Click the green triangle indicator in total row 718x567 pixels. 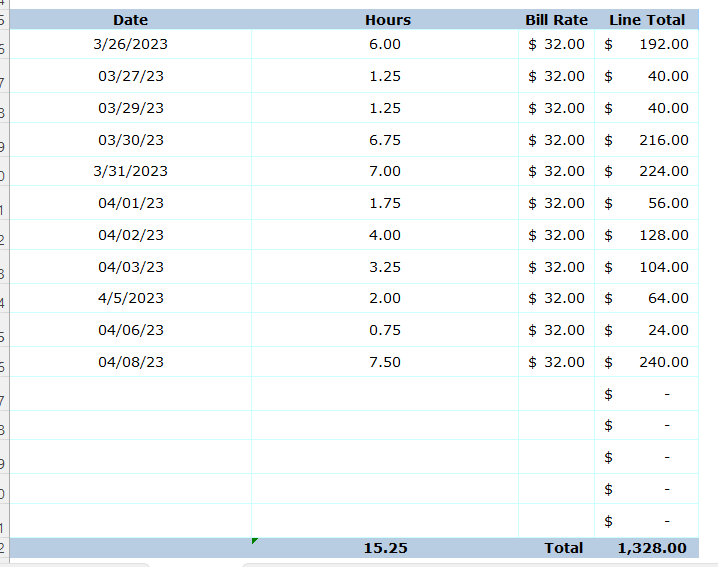tap(255, 541)
